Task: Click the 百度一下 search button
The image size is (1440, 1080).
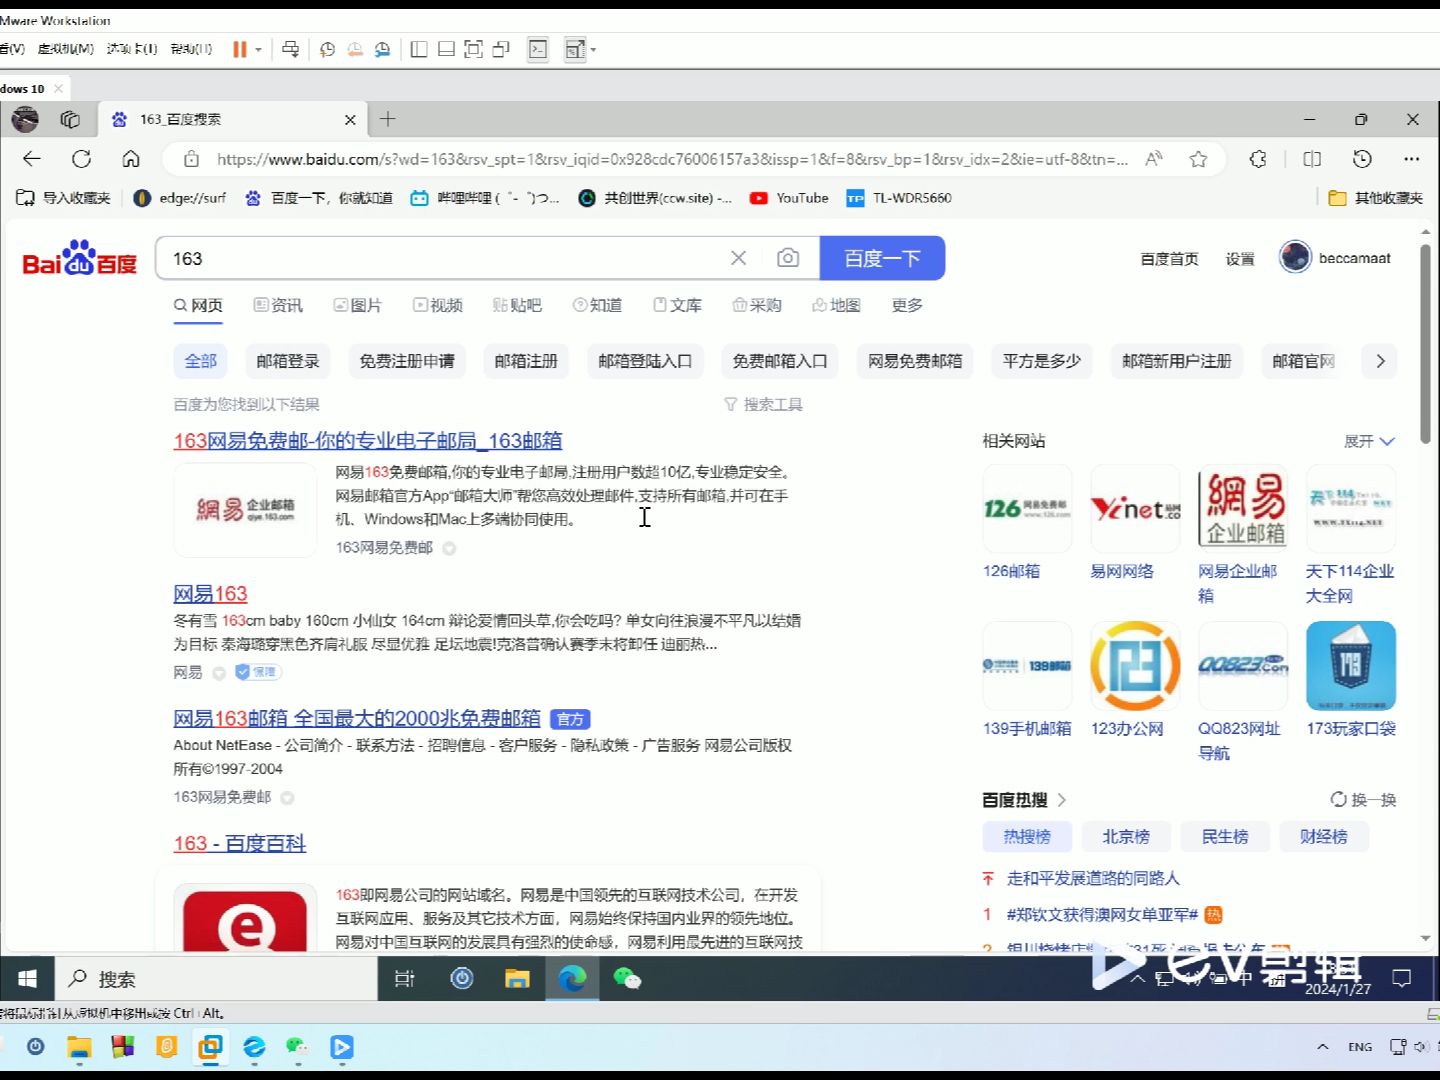Action: pos(882,258)
